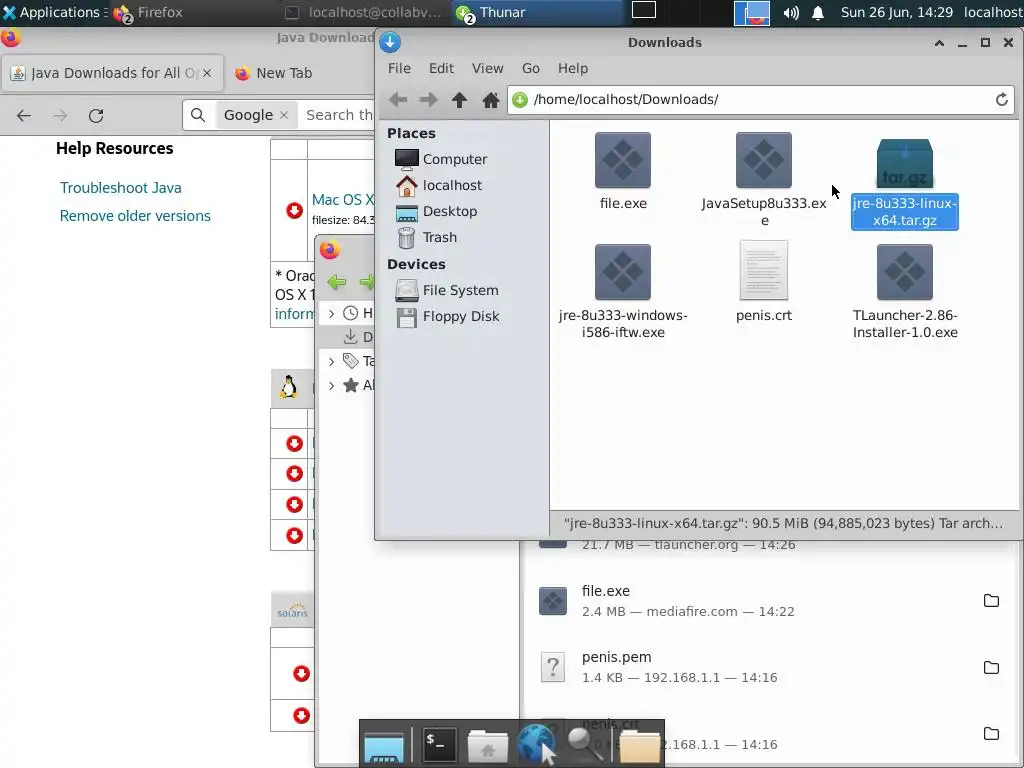1024x768 pixels.
Task: Close the Java Downloads tab
Action: (207, 73)
